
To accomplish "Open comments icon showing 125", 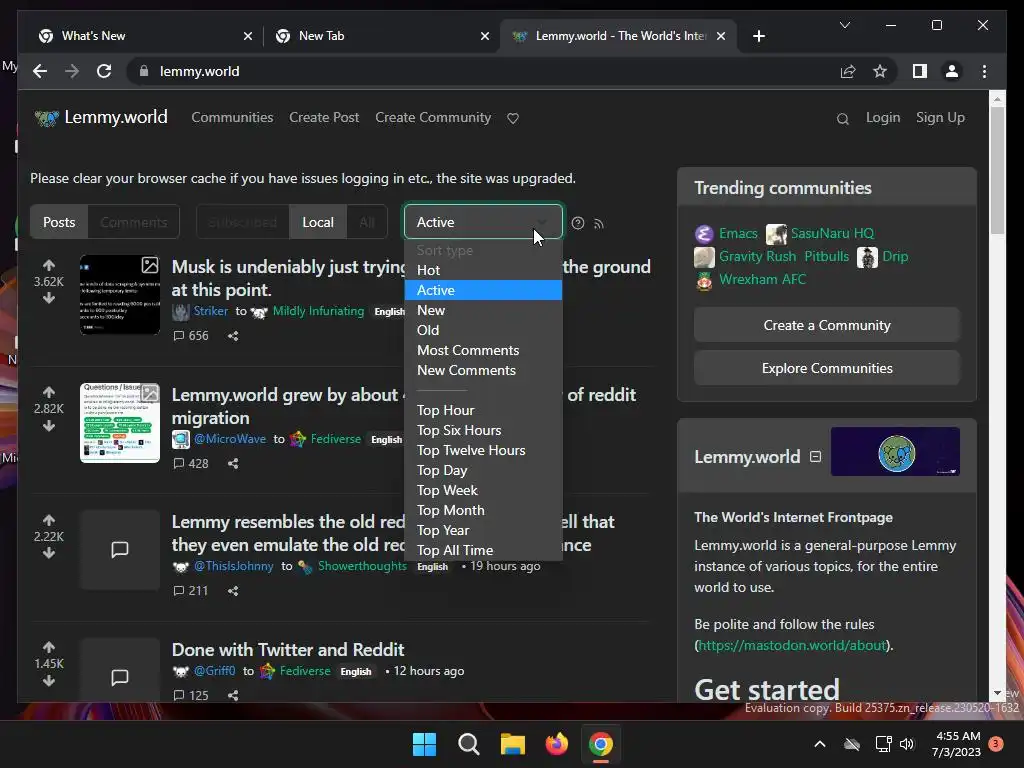I will coord(191,695).
